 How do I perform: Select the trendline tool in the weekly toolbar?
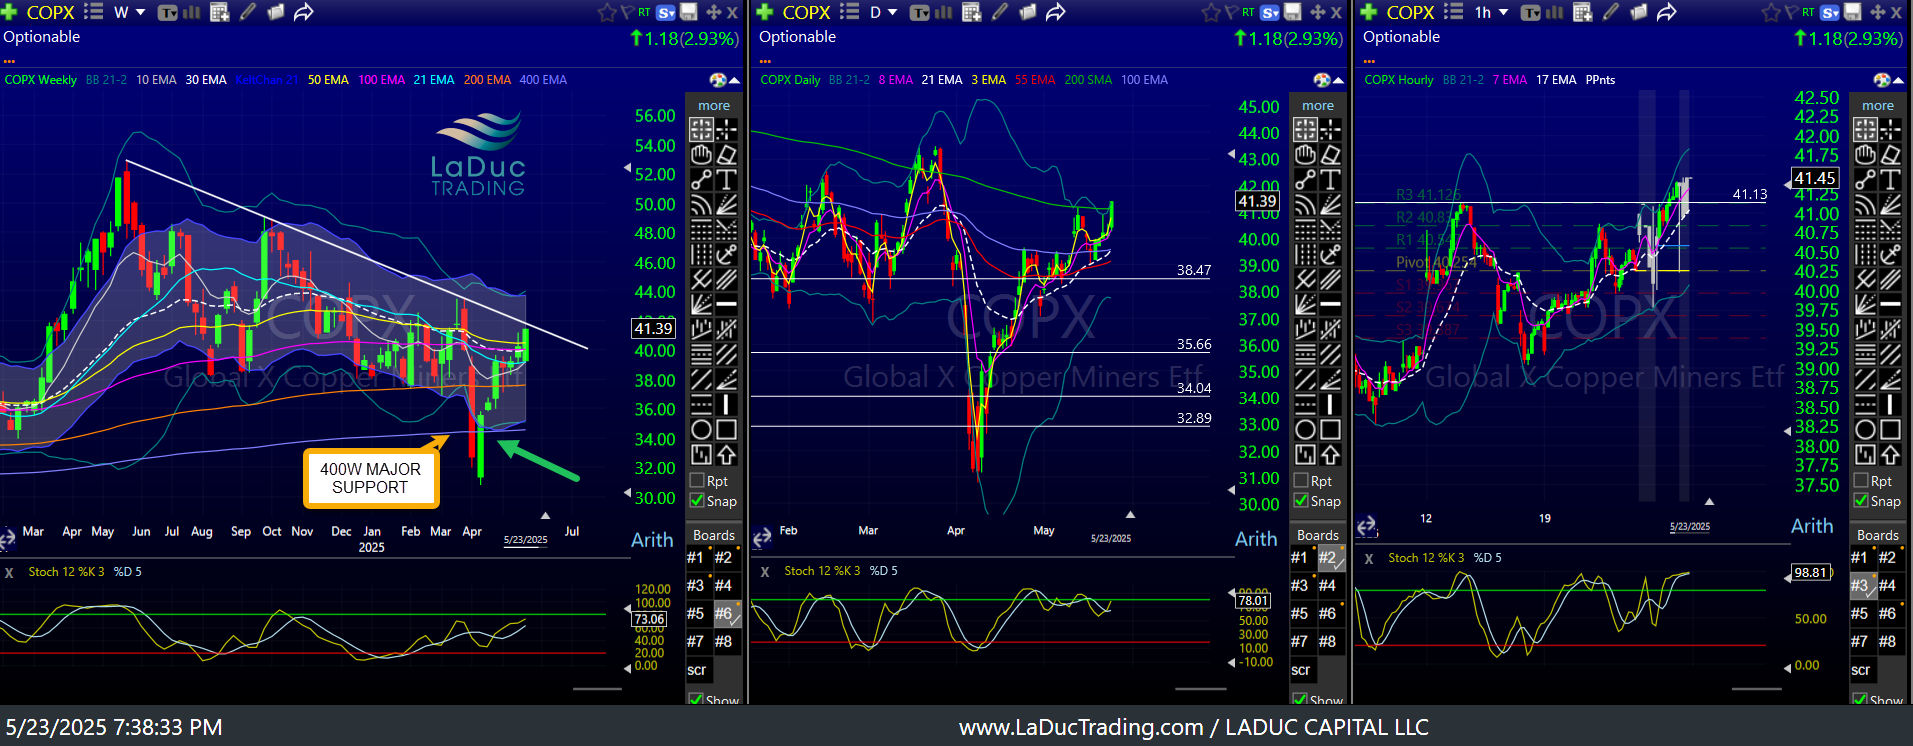pyautogui.click(x=701, y=180)
